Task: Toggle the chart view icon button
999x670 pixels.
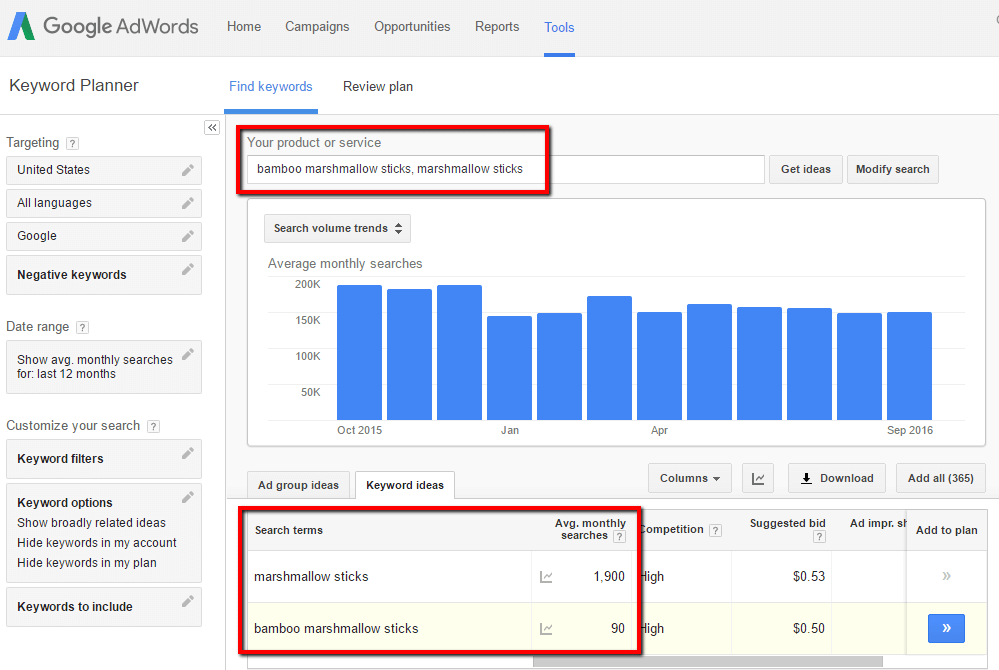Action: pyautogui.click(x=758, y=478)
